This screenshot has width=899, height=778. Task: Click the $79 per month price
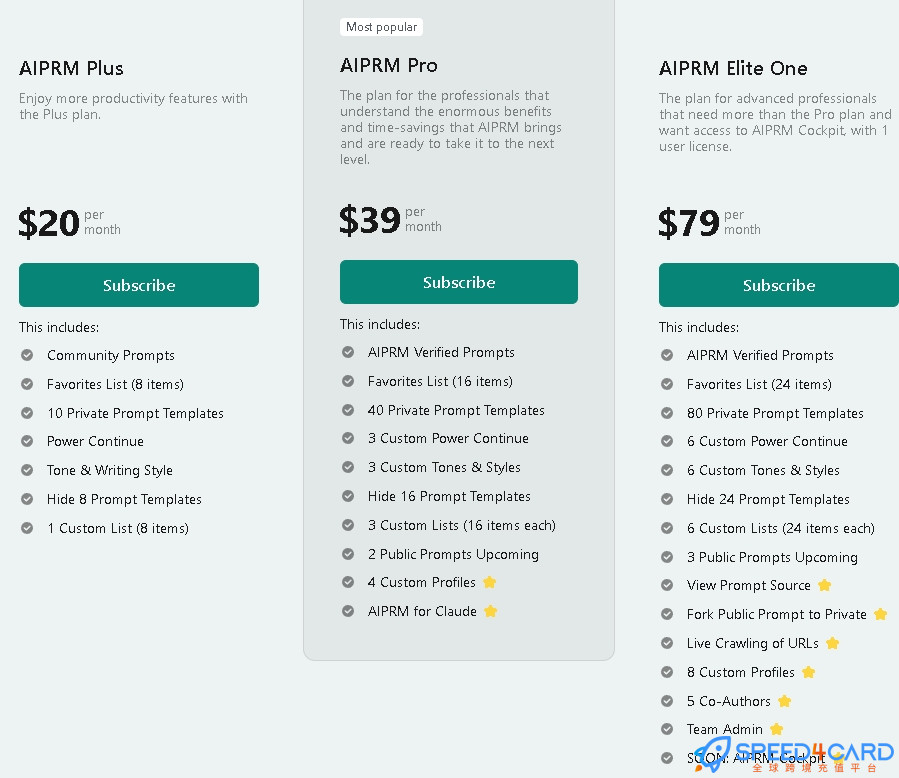pos(710,222)
